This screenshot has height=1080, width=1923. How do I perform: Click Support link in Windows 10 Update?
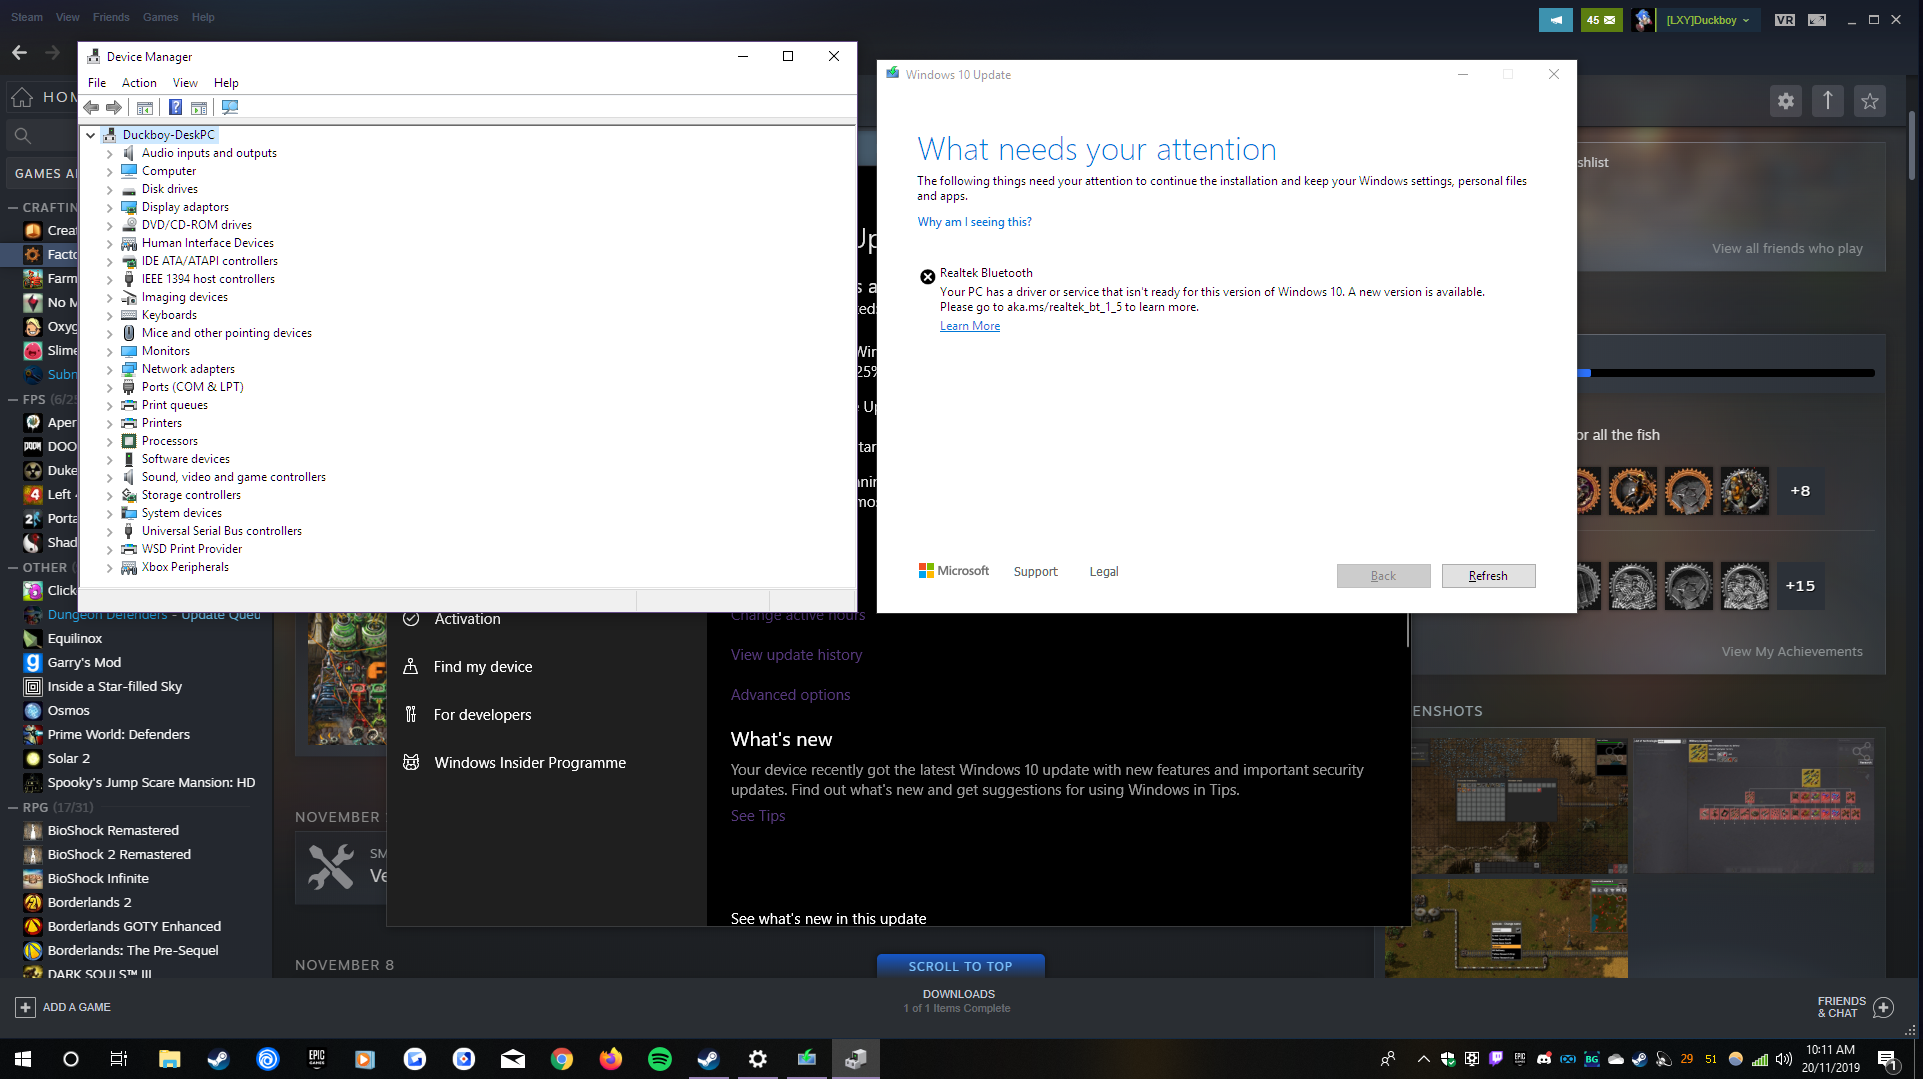pos(1035,572)
